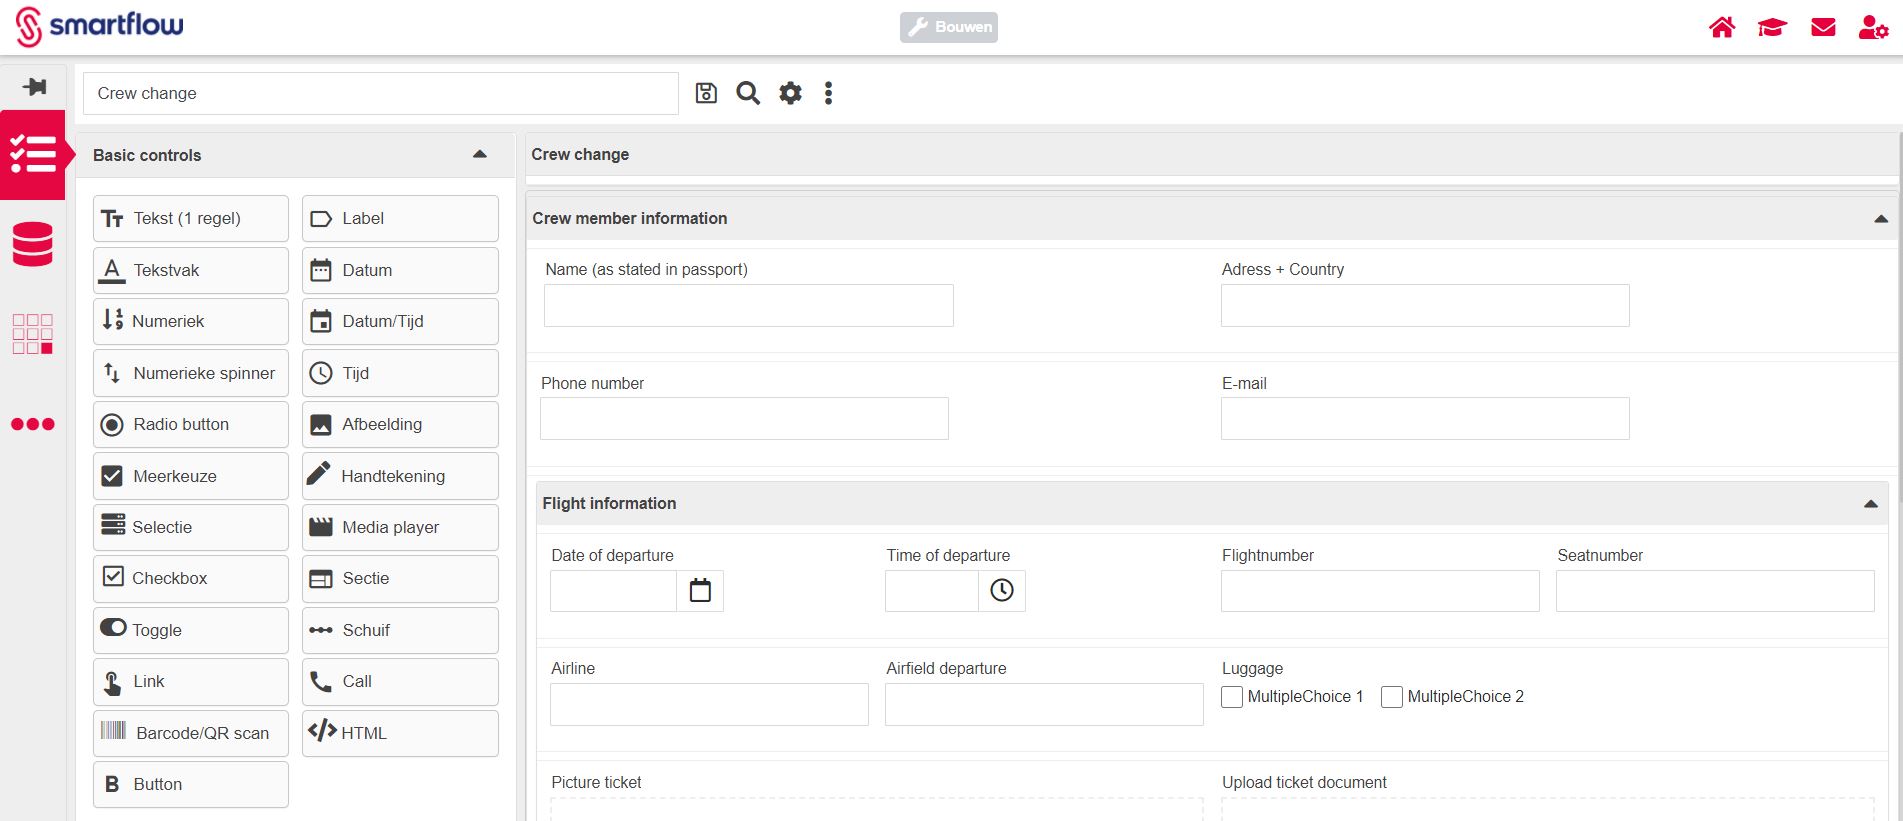
Task: Open the date picker calendar for departure
Action: (x=700, y=591)
